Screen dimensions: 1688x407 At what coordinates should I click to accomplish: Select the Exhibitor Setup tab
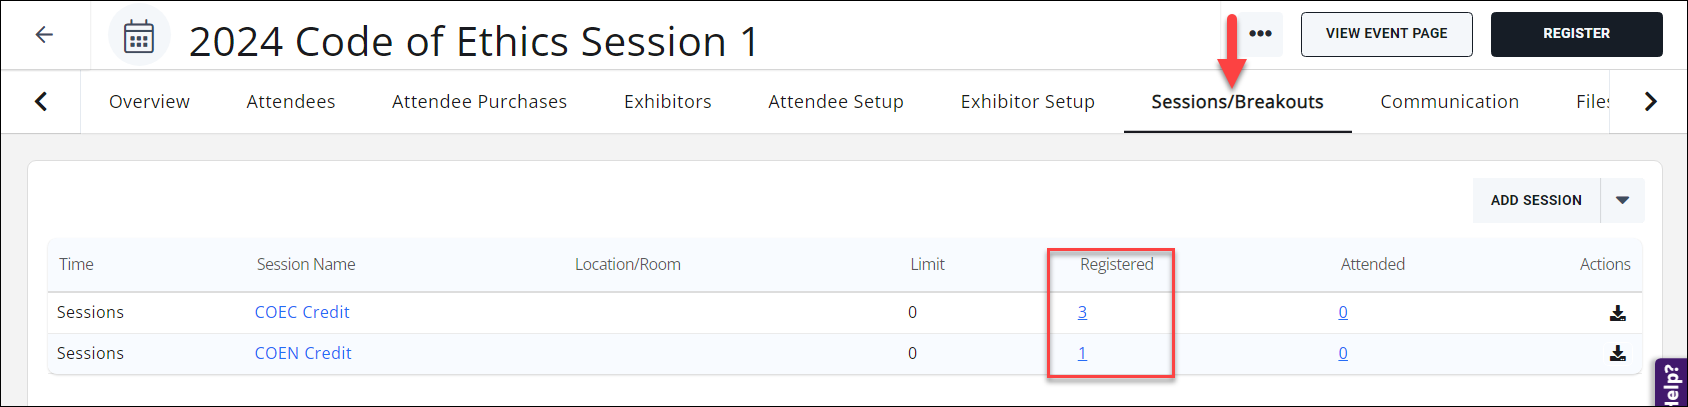pyautogui.click(x=1027, y=102)
